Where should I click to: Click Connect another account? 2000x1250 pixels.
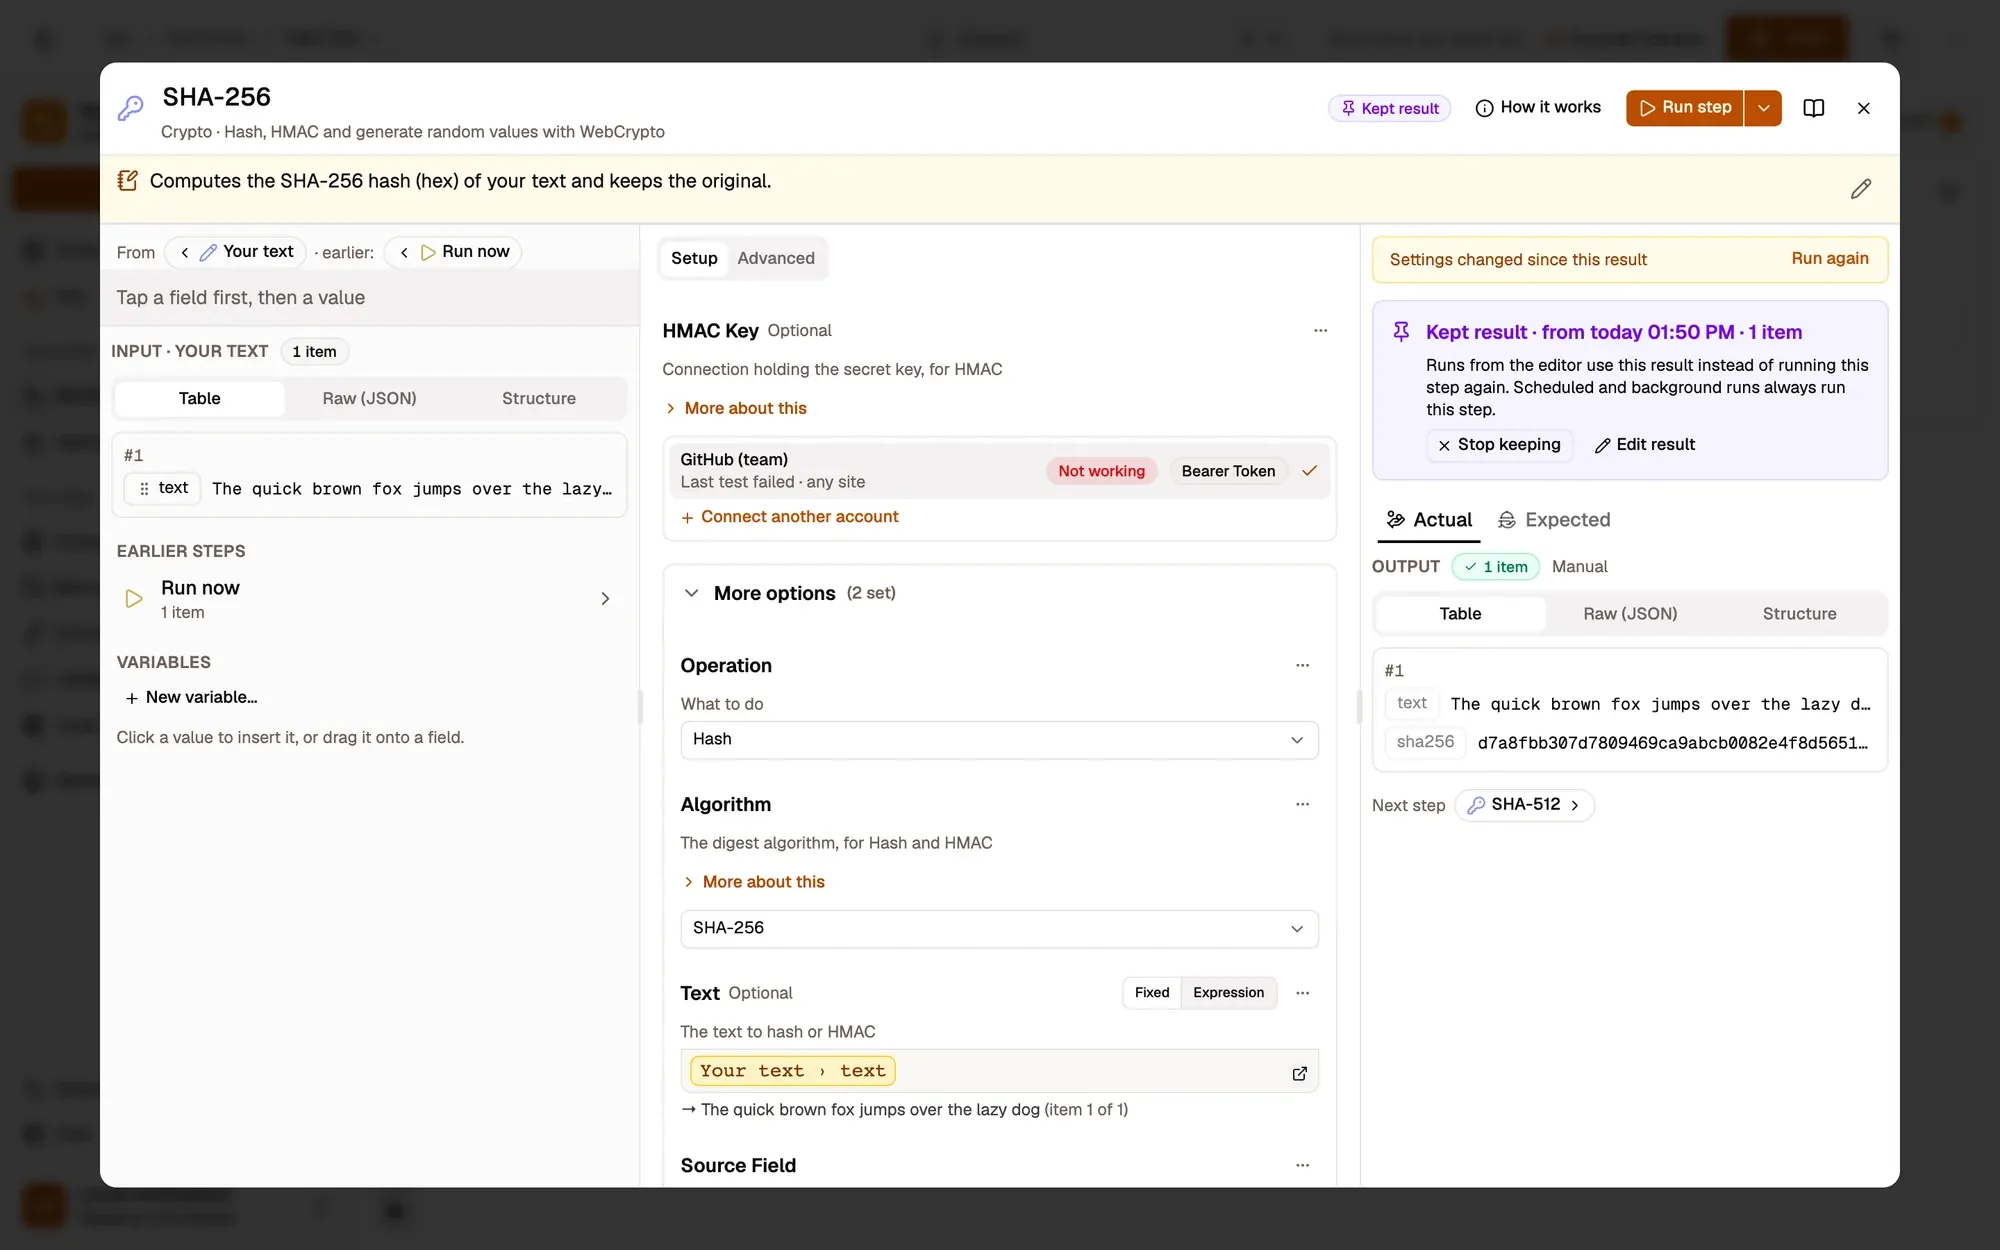[789, 517]
